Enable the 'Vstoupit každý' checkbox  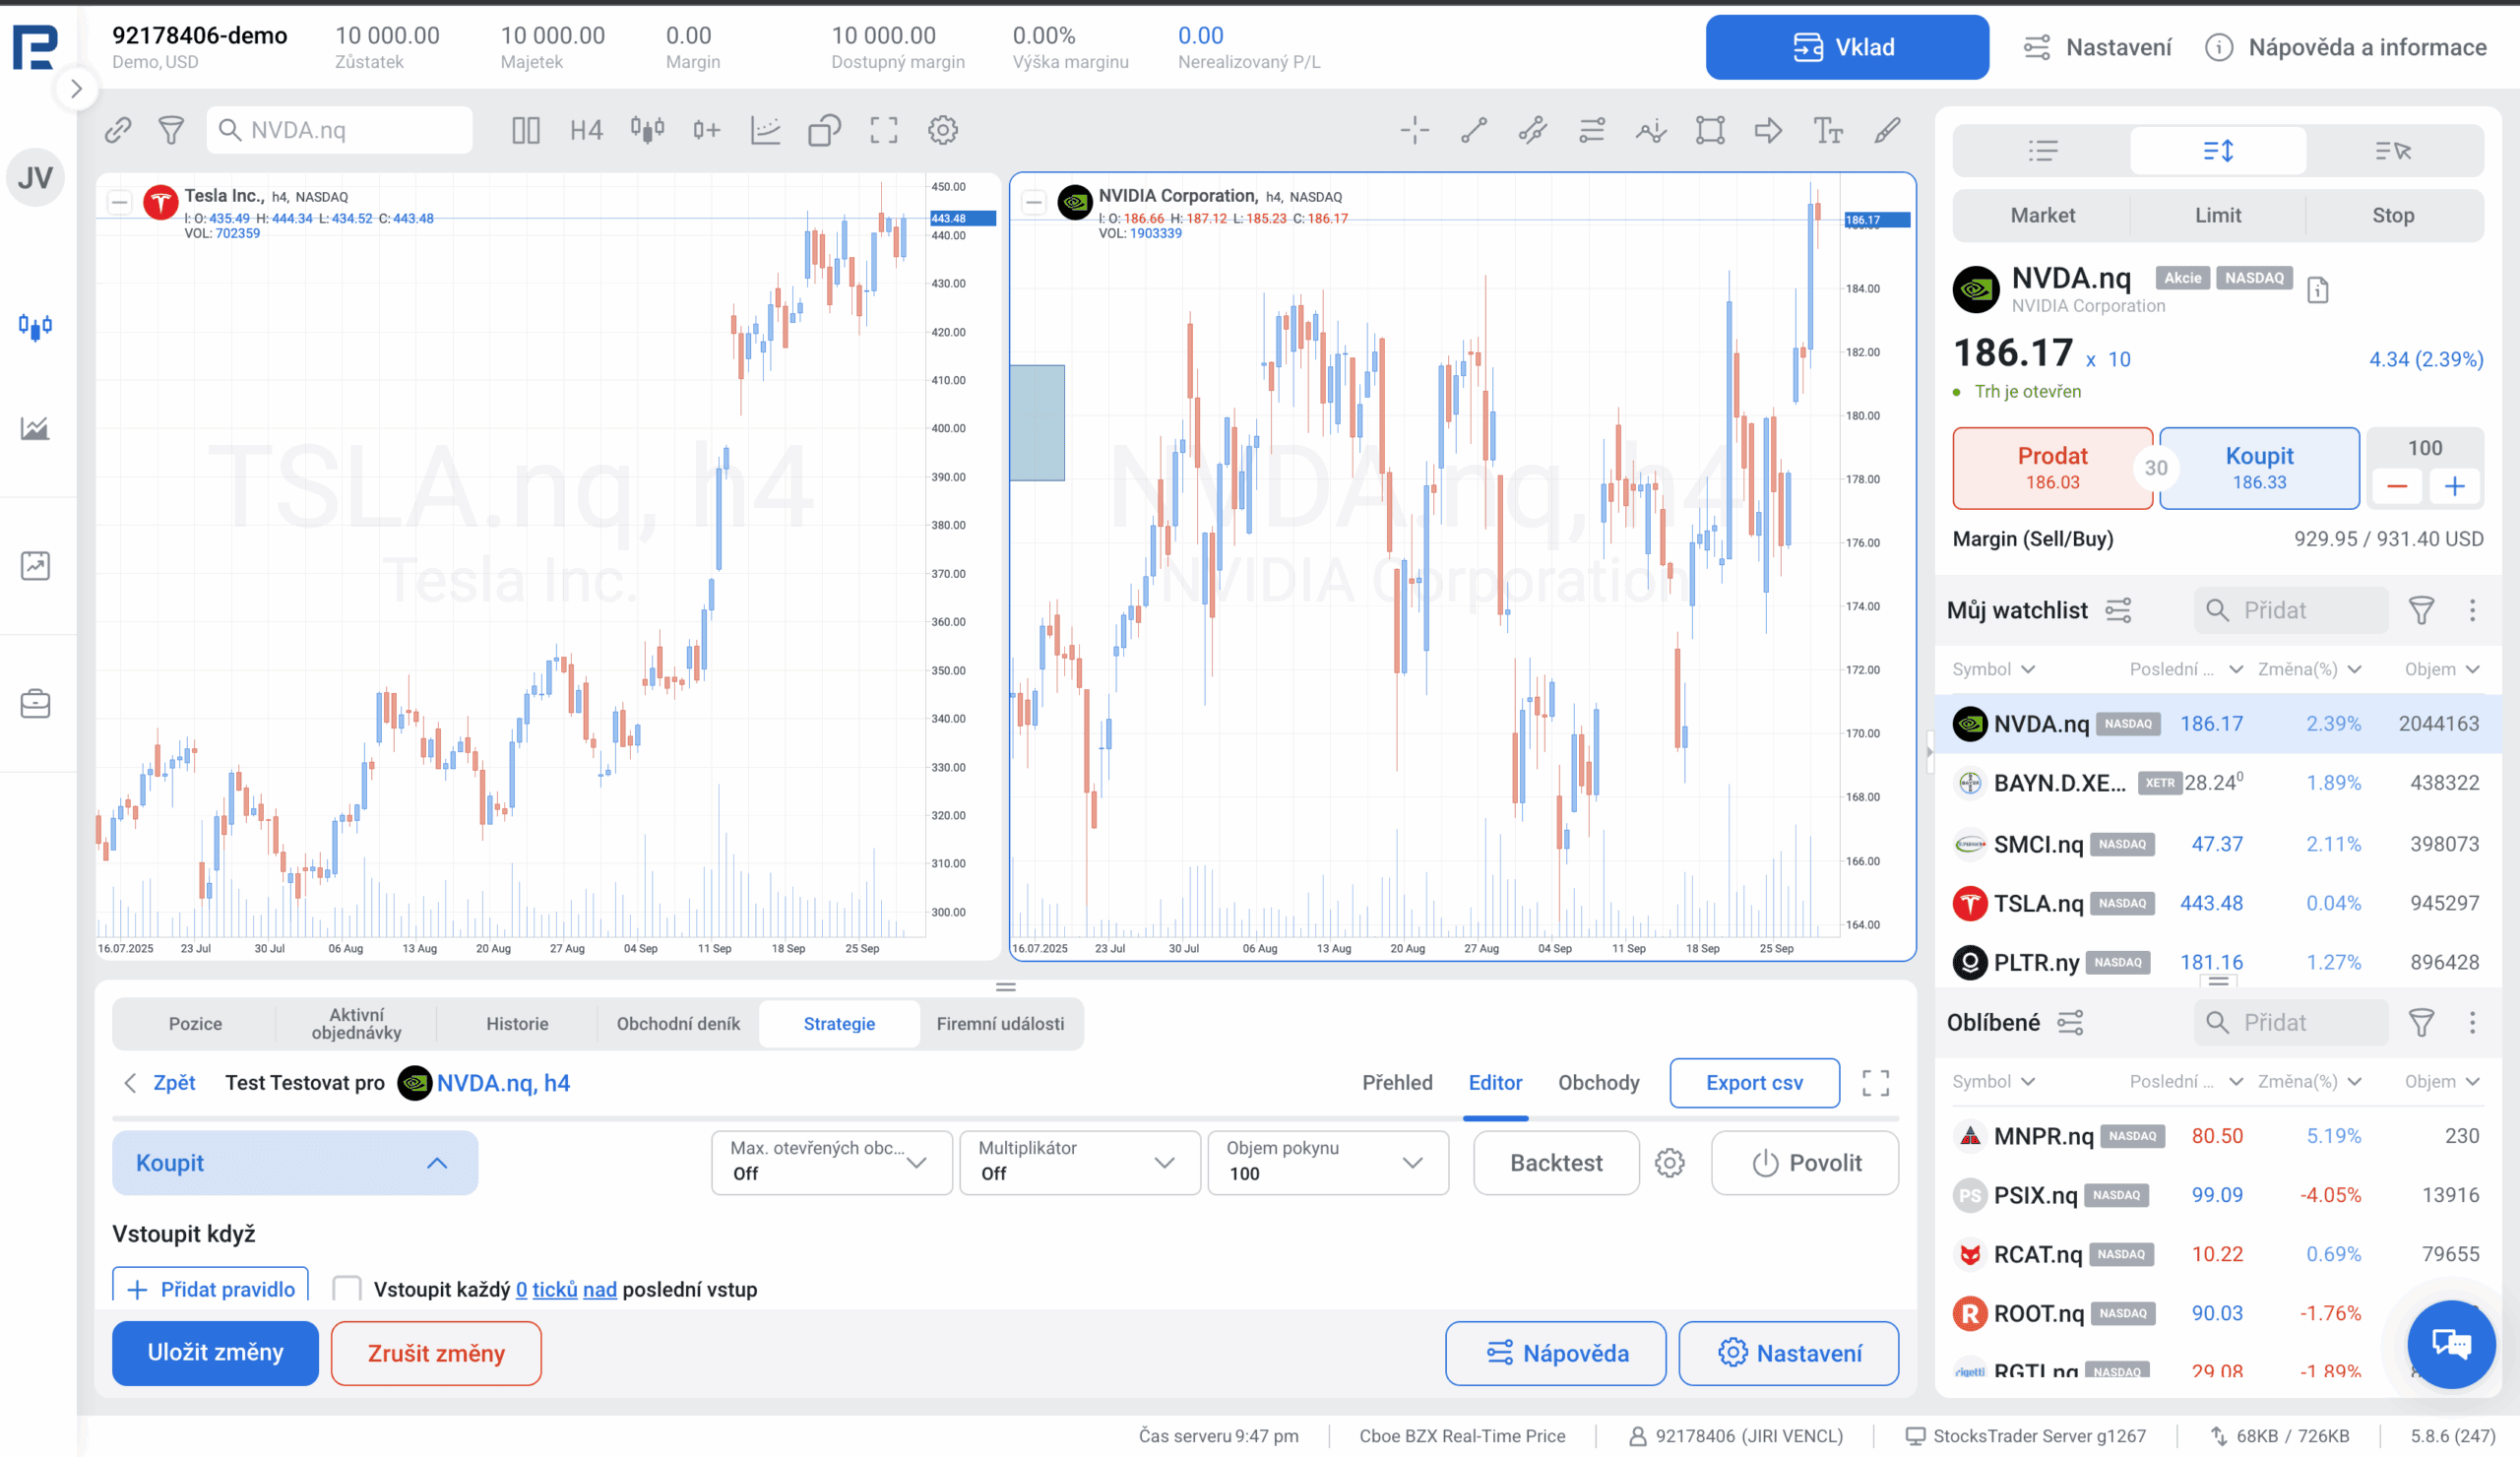[347, 1288]
